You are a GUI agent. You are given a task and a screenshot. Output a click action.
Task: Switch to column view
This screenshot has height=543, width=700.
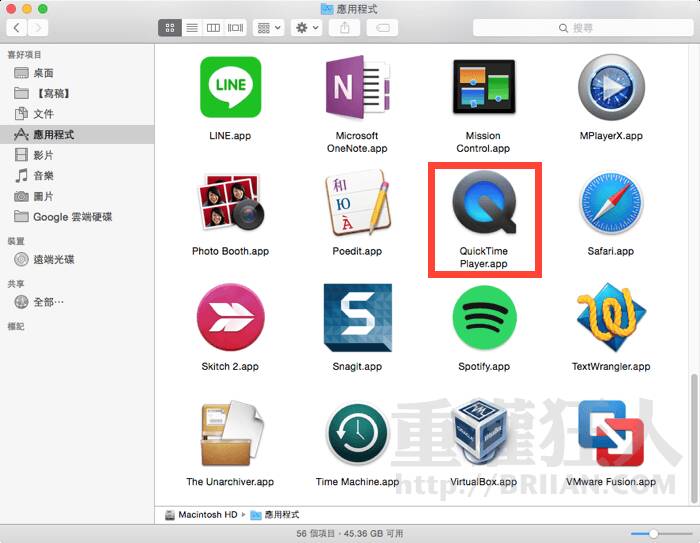213,28
